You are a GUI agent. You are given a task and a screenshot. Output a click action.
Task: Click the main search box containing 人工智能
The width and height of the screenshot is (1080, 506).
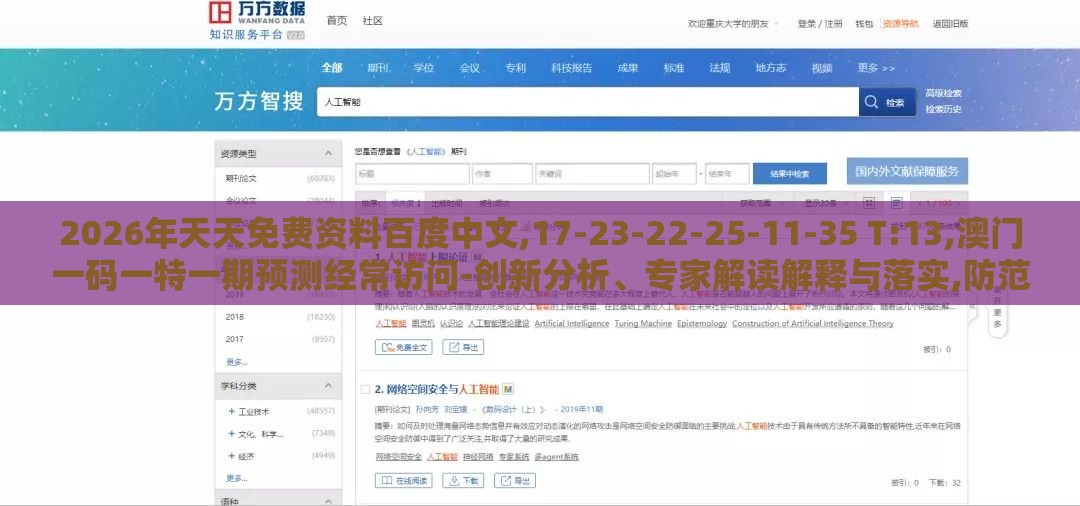[588, 102]
